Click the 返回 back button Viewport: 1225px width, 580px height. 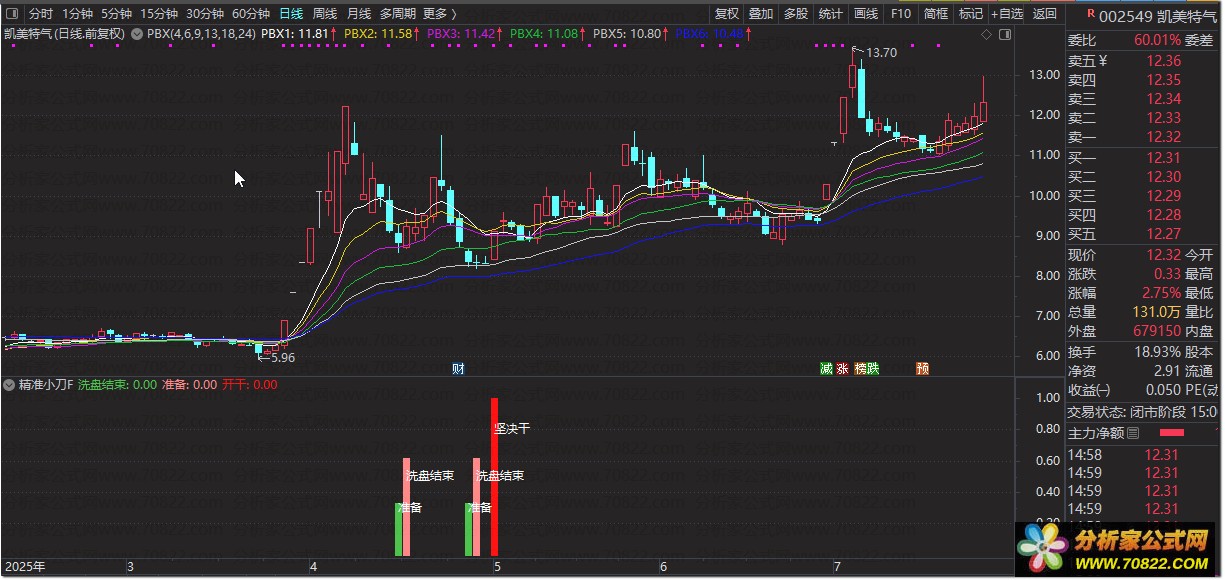(1044, 14)
